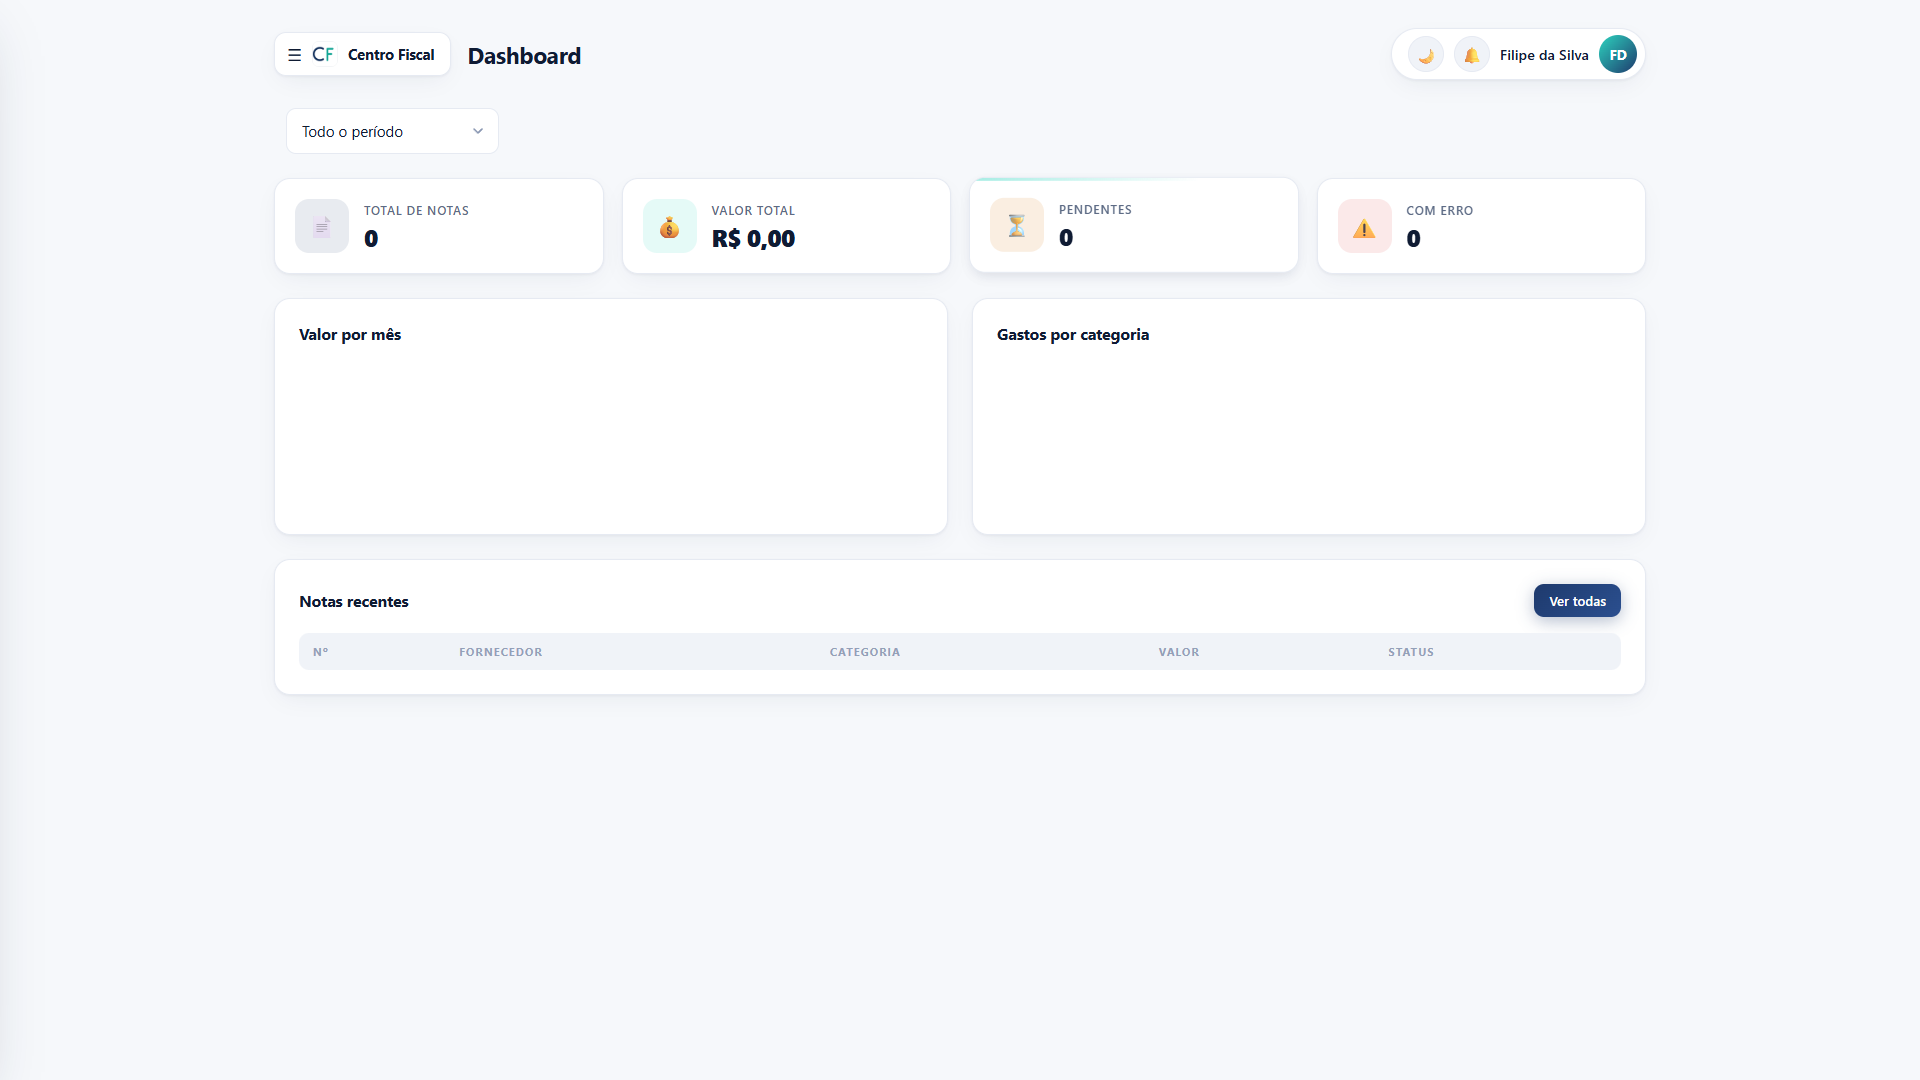Click the warning triangle icon
The height and width of the screenshot is (1080, 1920).
click(x=1364, y=226)
